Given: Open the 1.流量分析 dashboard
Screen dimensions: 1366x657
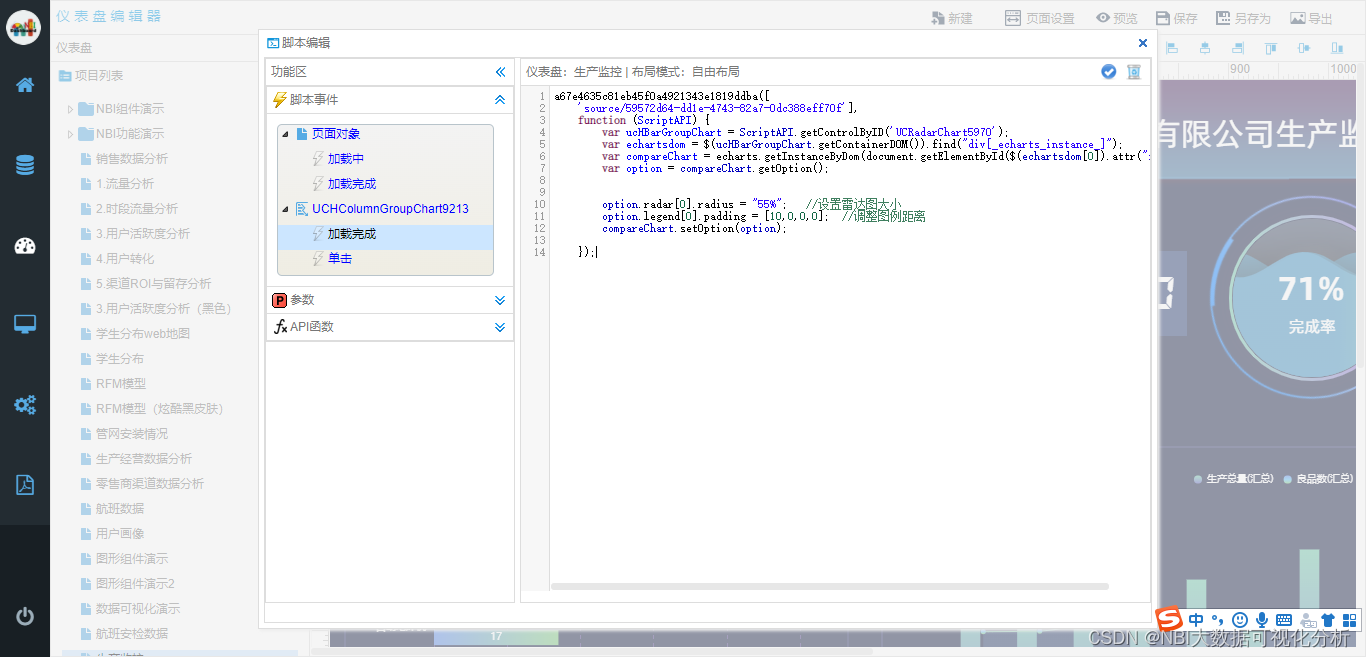Looking at the screenshot, I should [x=125, y=184].
